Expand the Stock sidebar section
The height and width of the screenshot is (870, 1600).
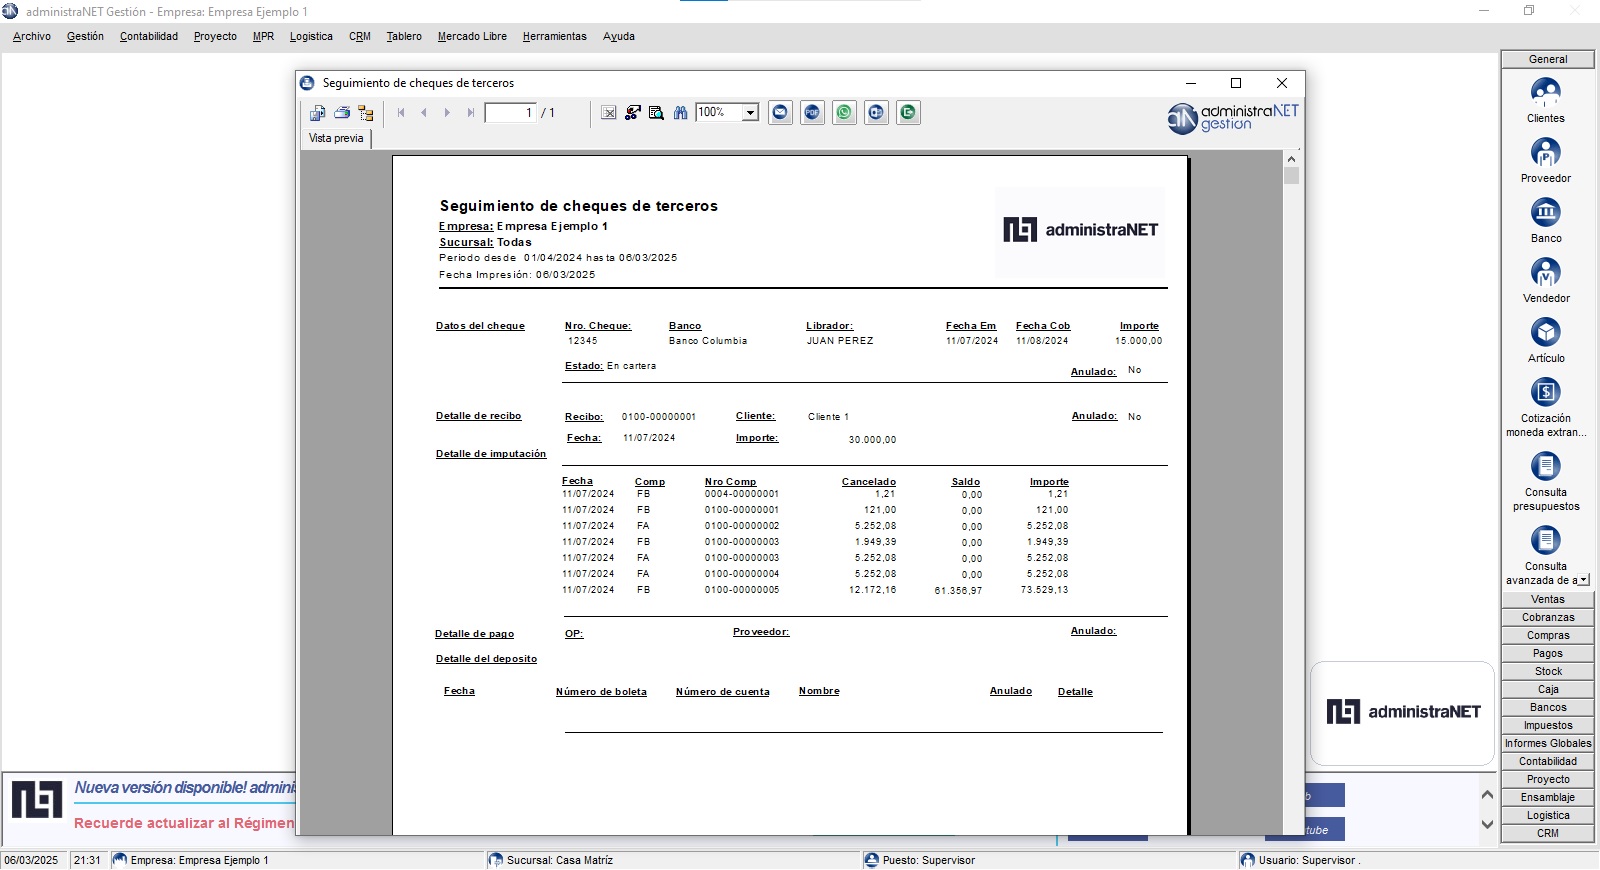[1548, 672]
